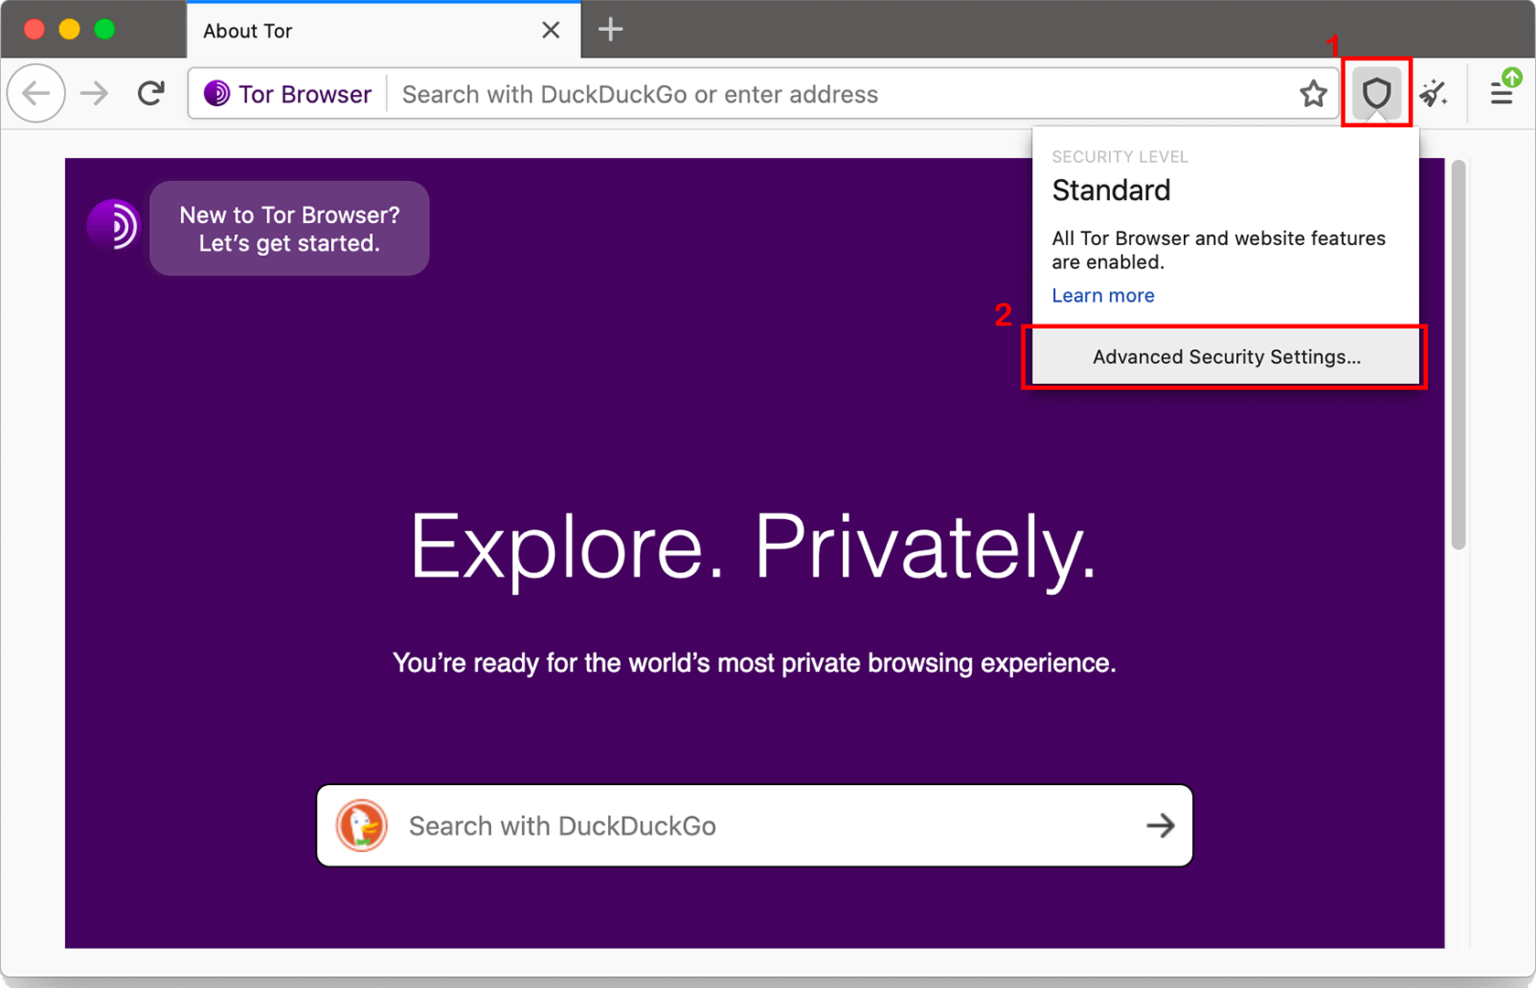Click the Let's get started bubble
Screen dimensions: 1536x988
[x=289, y=228]
